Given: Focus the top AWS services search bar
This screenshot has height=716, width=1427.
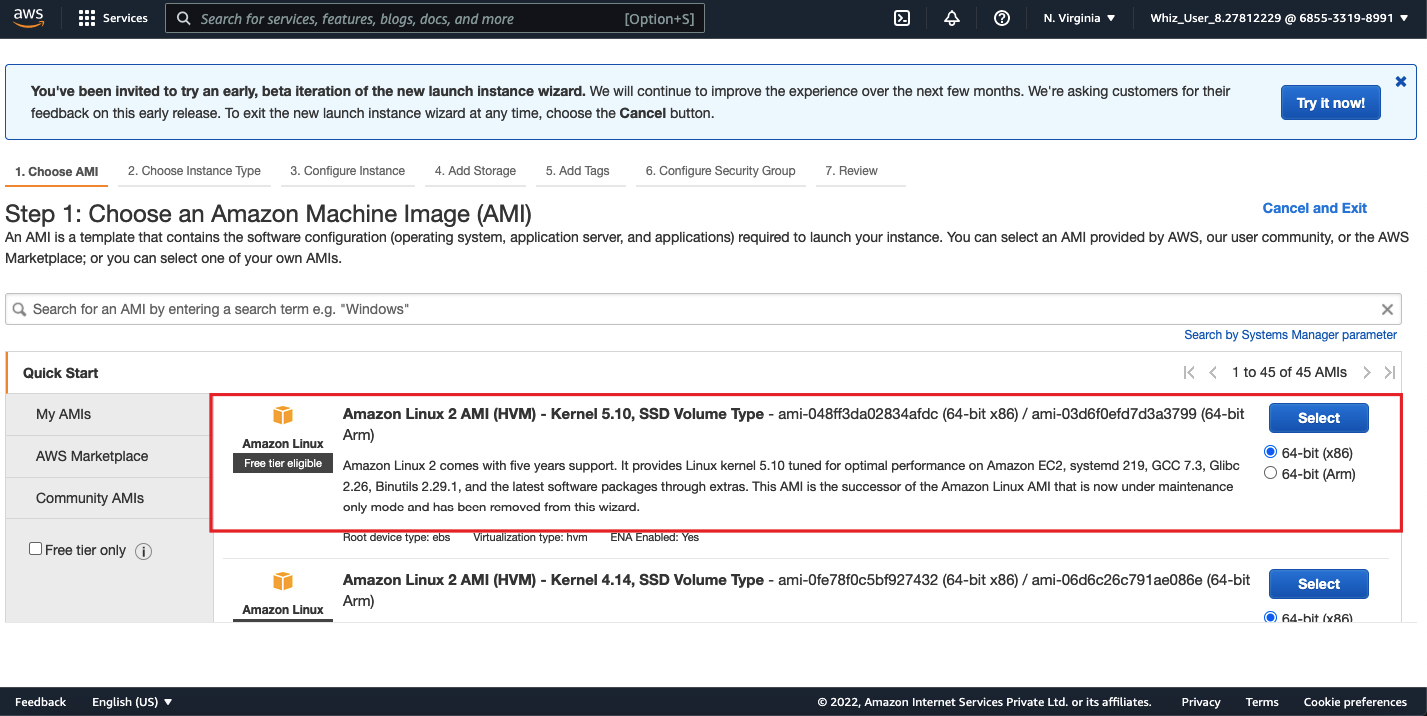Looking at the screenshot, I should point(435,18).
